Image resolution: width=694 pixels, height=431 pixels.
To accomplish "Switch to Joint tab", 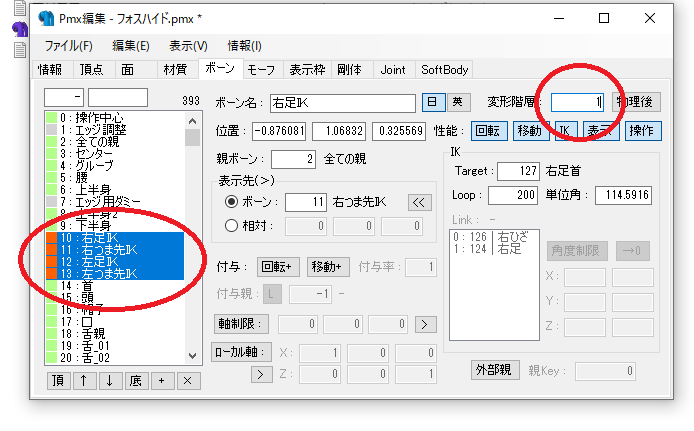I will (393, 70).
